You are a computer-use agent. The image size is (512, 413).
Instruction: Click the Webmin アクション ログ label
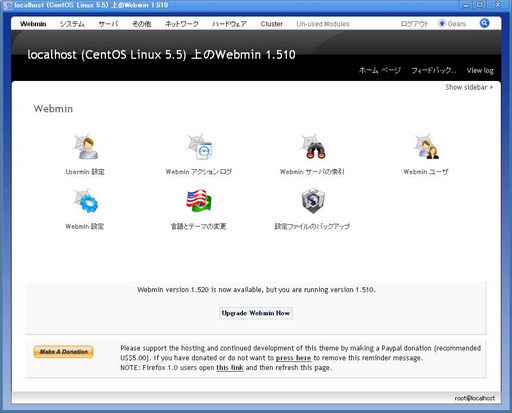coord(199,172)
